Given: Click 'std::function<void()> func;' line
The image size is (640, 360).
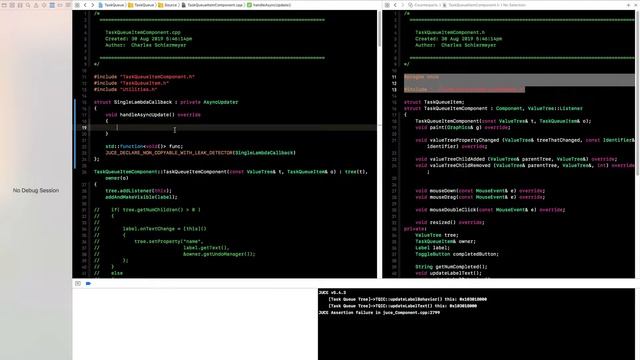Looking at the screenshot, I should point(144,146).
